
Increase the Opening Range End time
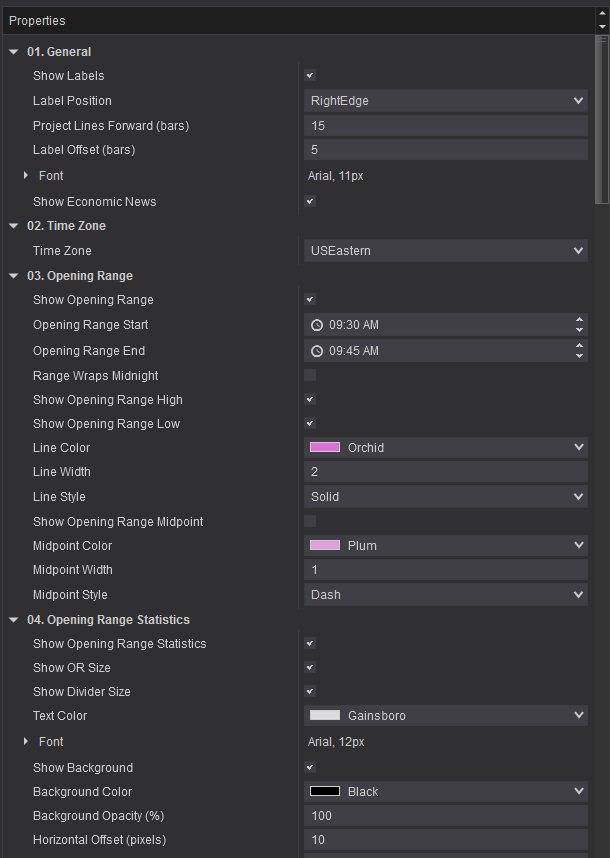point(579,345)
